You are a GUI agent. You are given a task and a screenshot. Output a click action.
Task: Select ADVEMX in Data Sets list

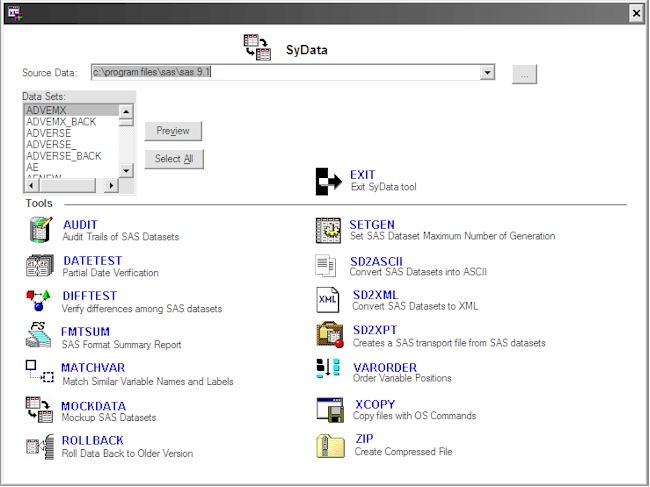(x=72, y=110)
